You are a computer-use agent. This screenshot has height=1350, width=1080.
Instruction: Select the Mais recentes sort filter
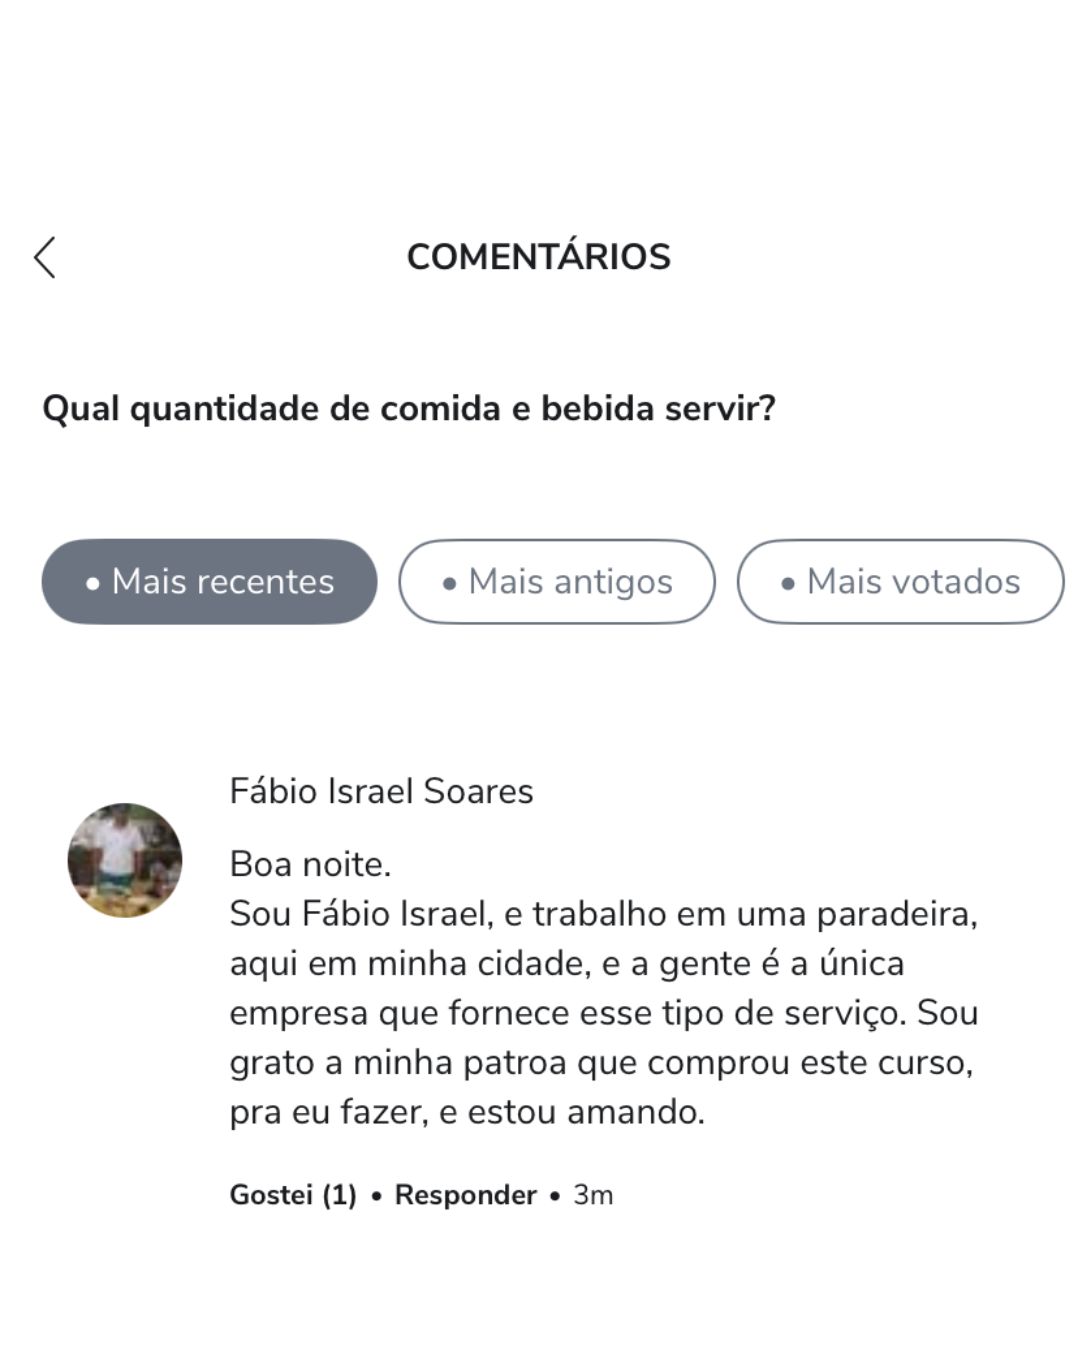(x=209, y=582)
